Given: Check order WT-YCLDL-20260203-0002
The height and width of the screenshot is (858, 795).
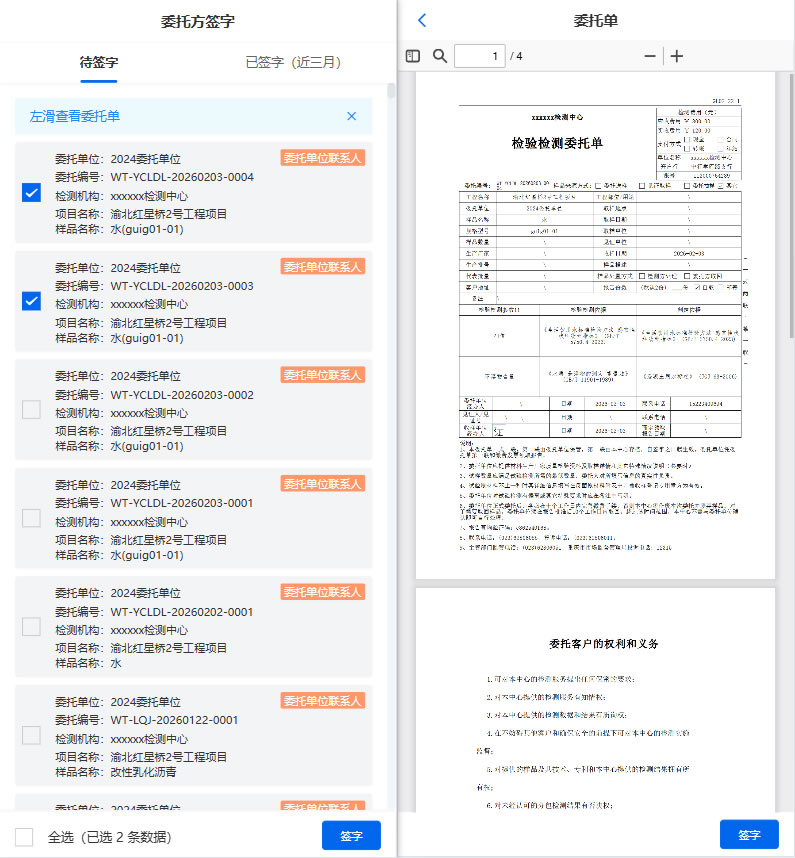Looking at the screenshot, I should [31, 410].
